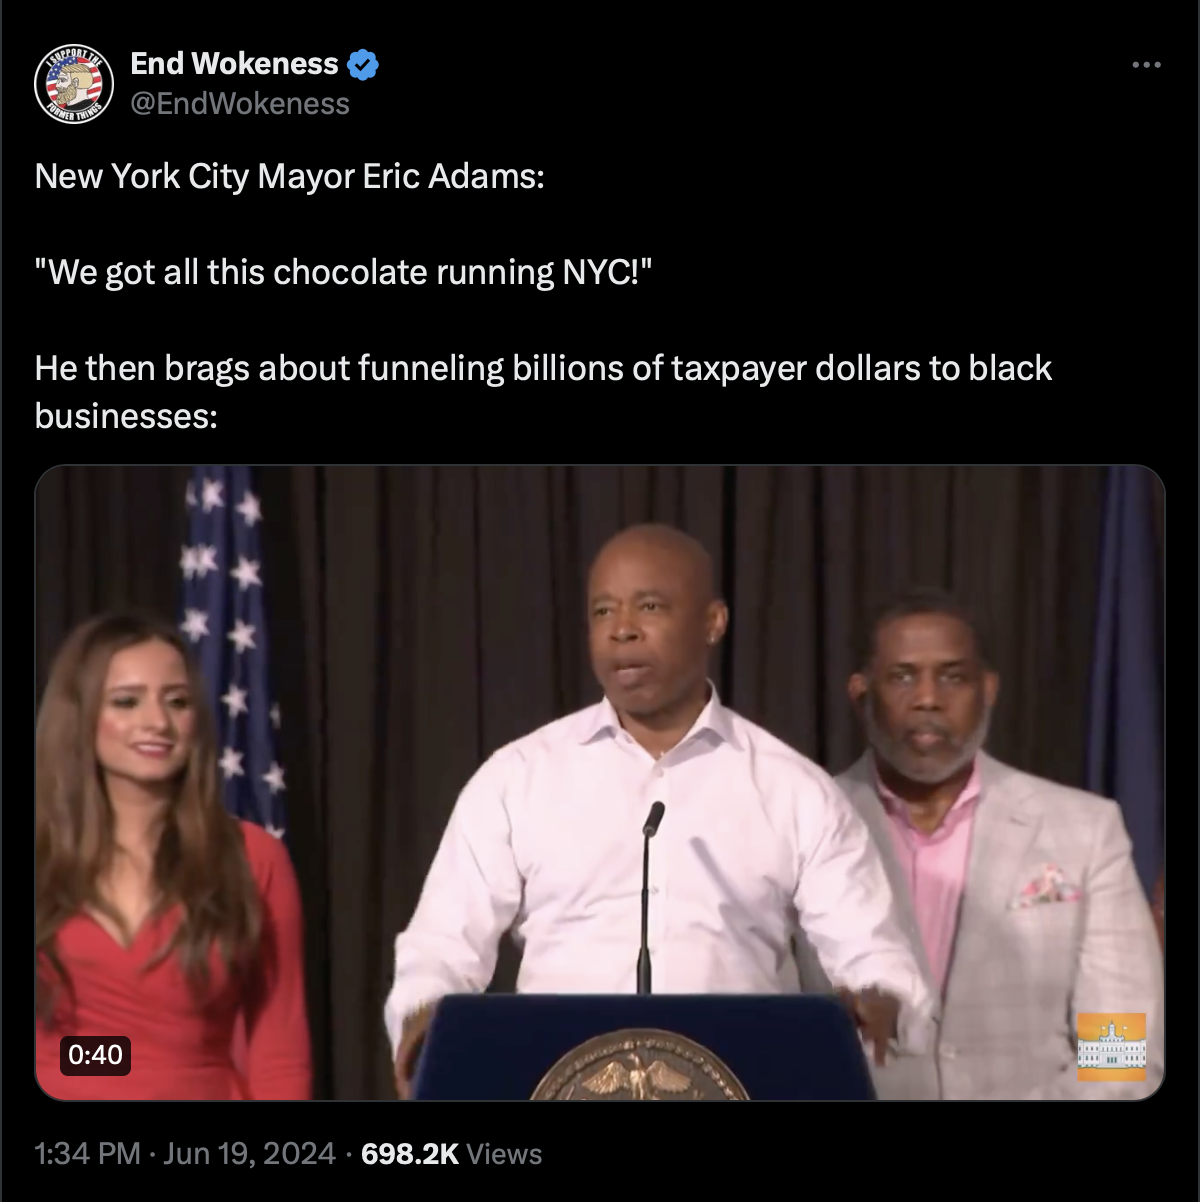
Task: Click the 'New York City Mayor Eric Adams:' line
Action: 290,176
